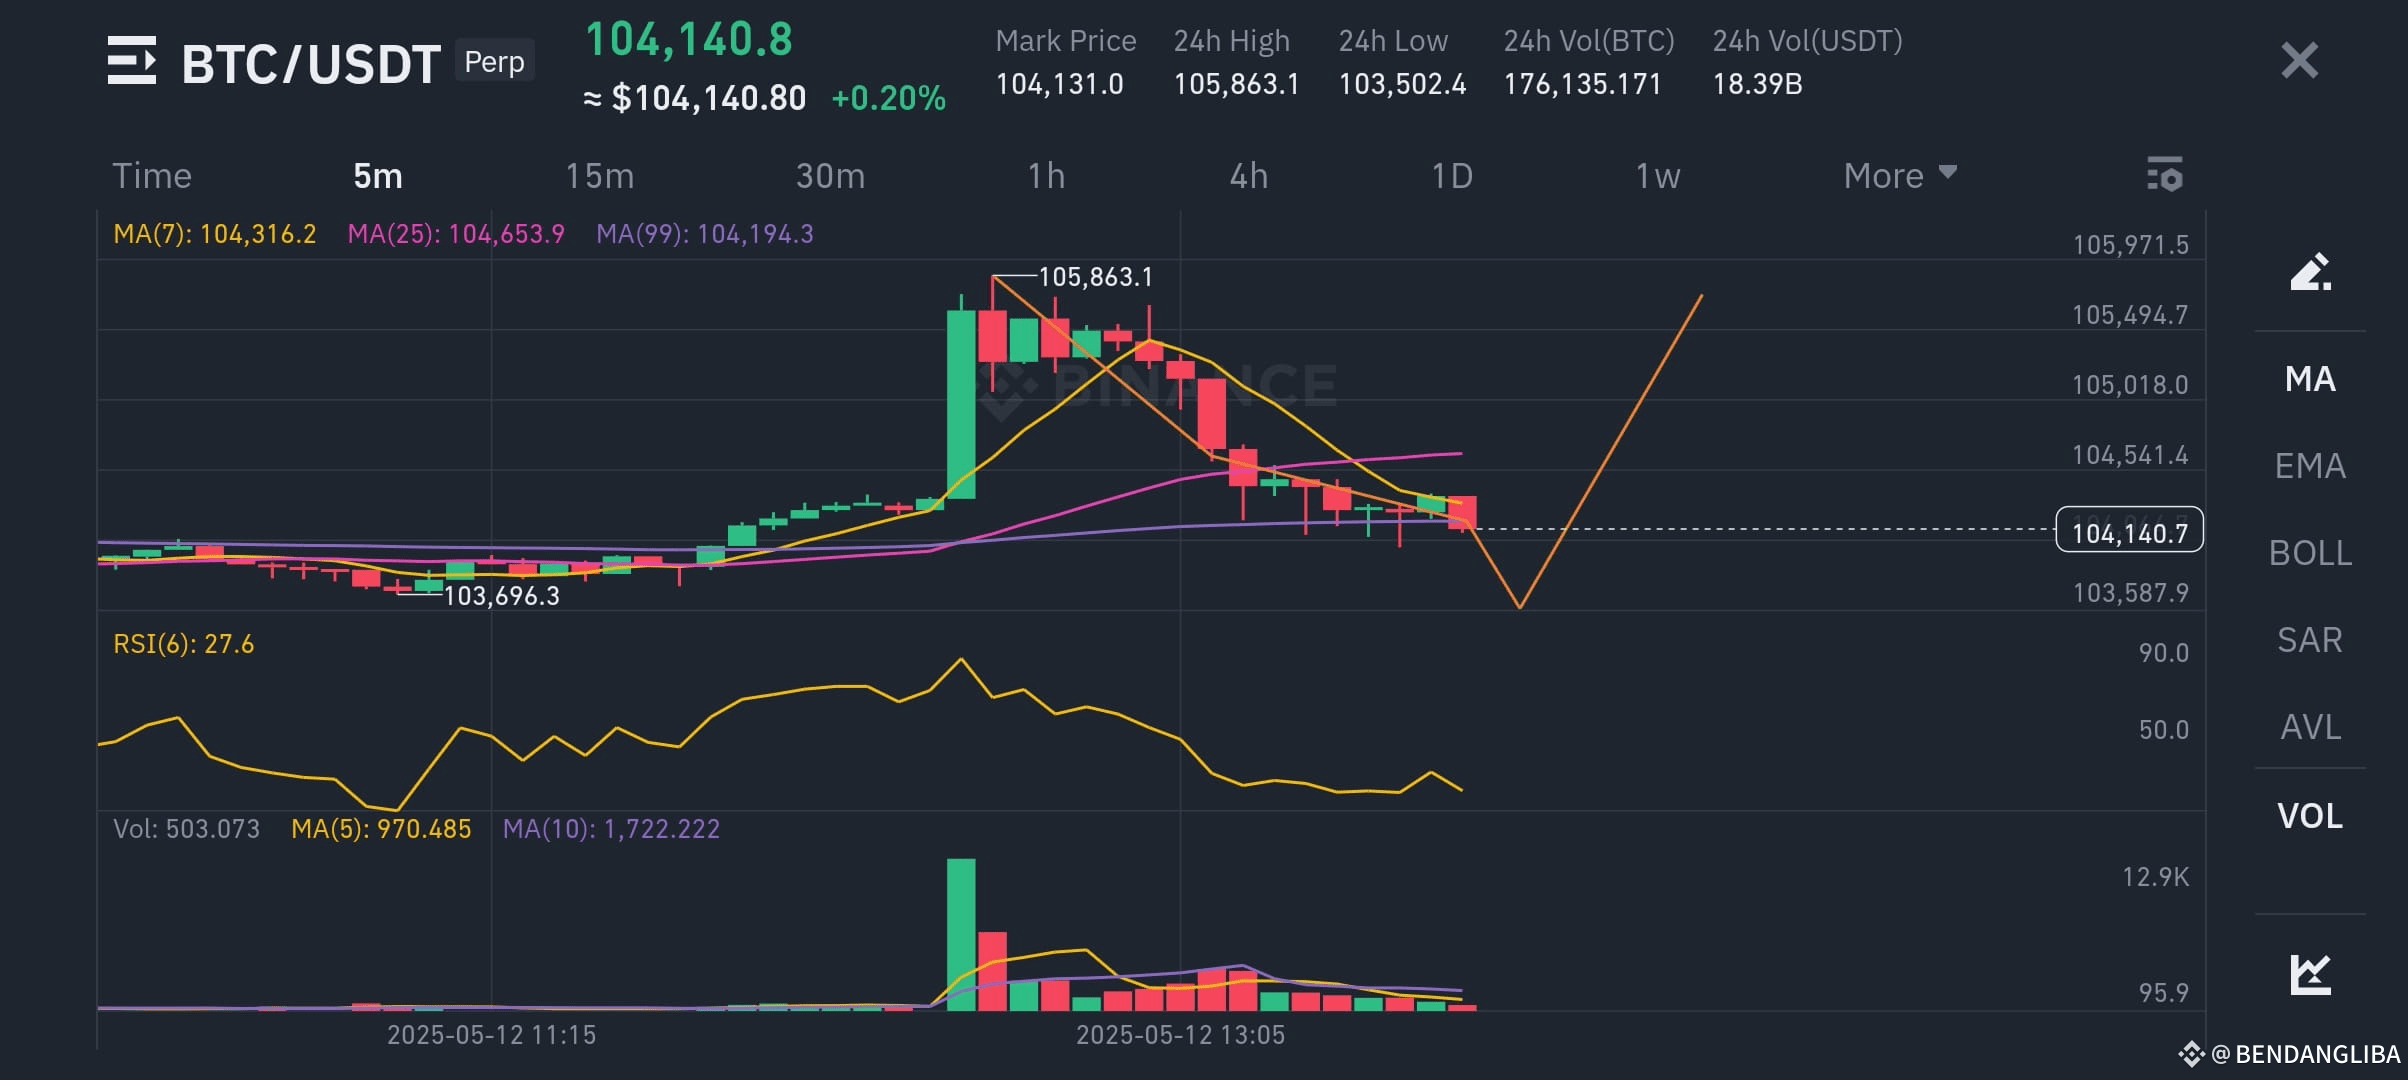Toggle the VOL sub-indicator
Image resolution: width=2408 pixels, height=1080 pixels.
tap(2310, 816)
